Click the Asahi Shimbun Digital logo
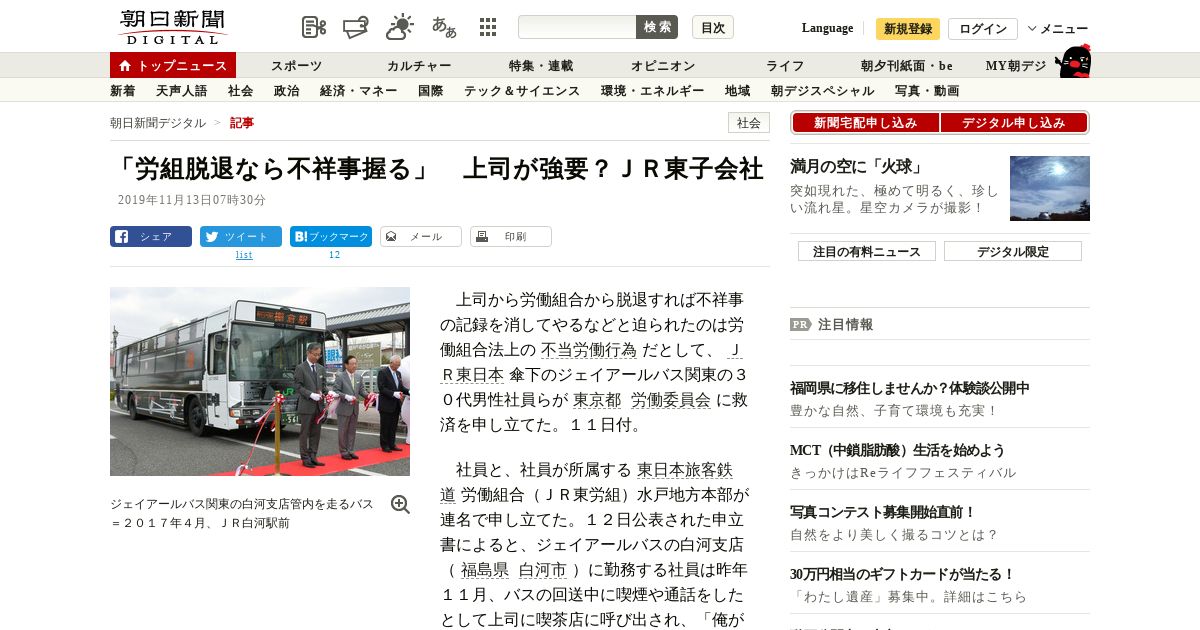The width and height of the screenshot is (1200, 630). pyautogui.click(x=172, y=27)
